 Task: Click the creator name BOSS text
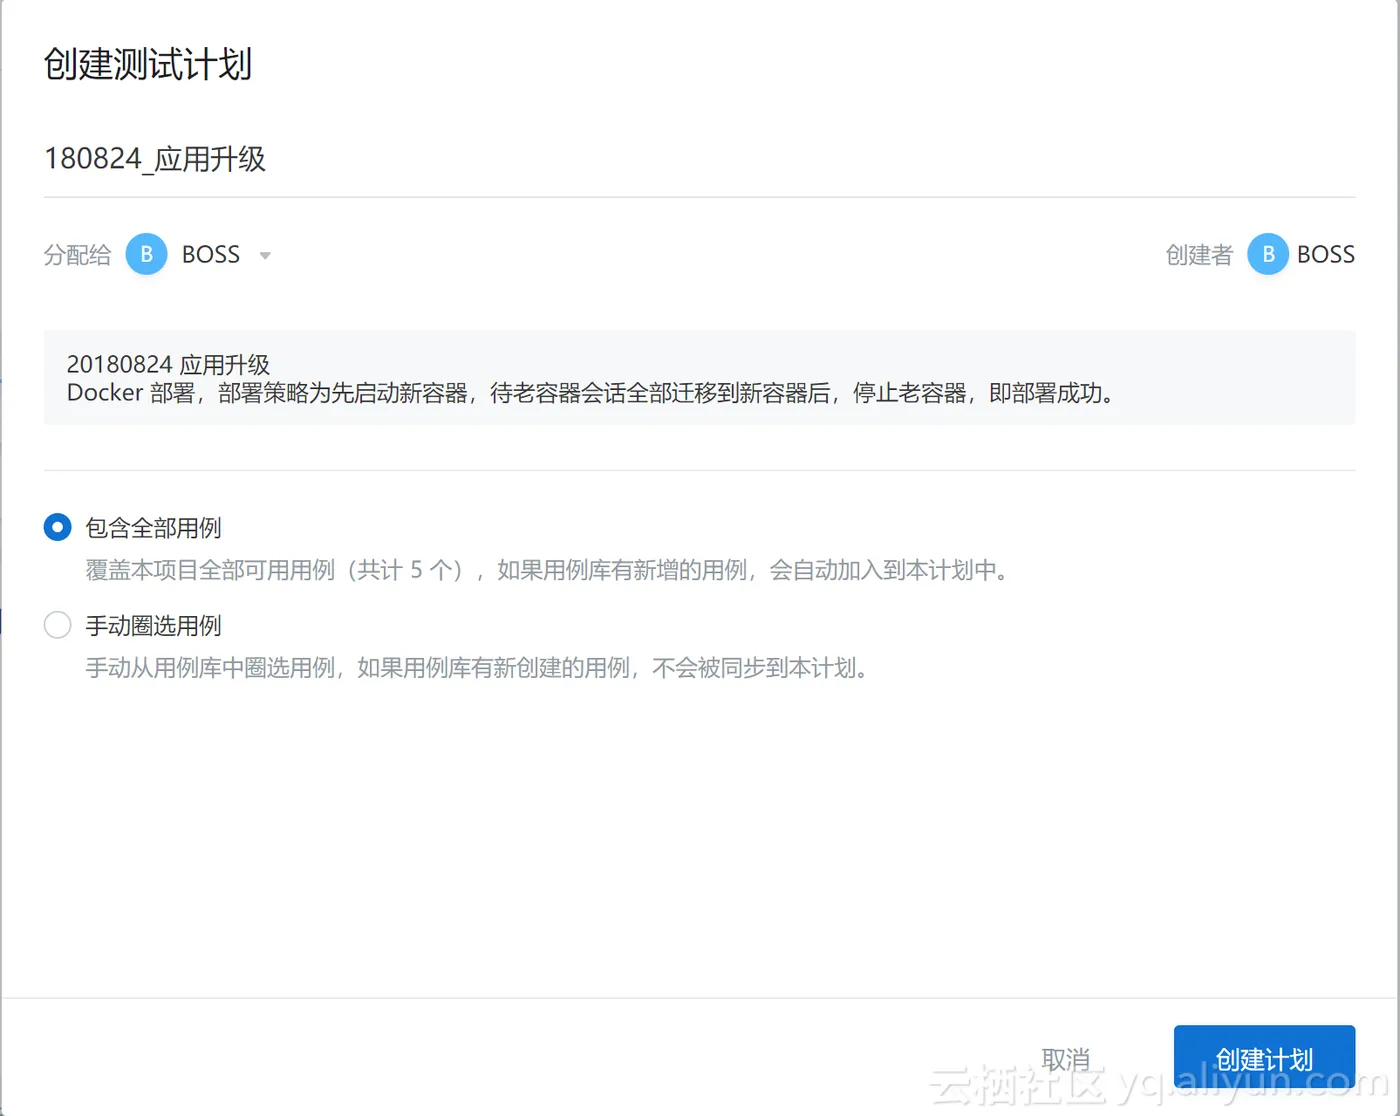(1326, 255)
